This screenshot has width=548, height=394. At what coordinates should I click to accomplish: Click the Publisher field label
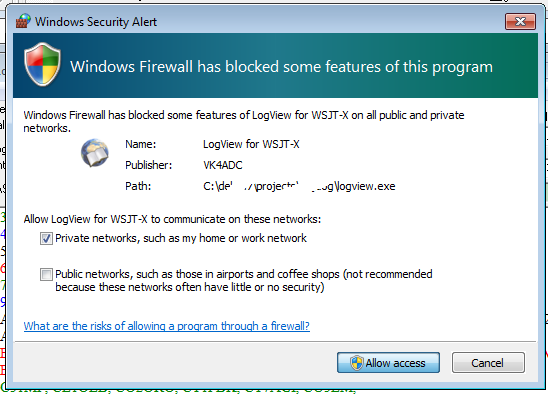(149, 165)
